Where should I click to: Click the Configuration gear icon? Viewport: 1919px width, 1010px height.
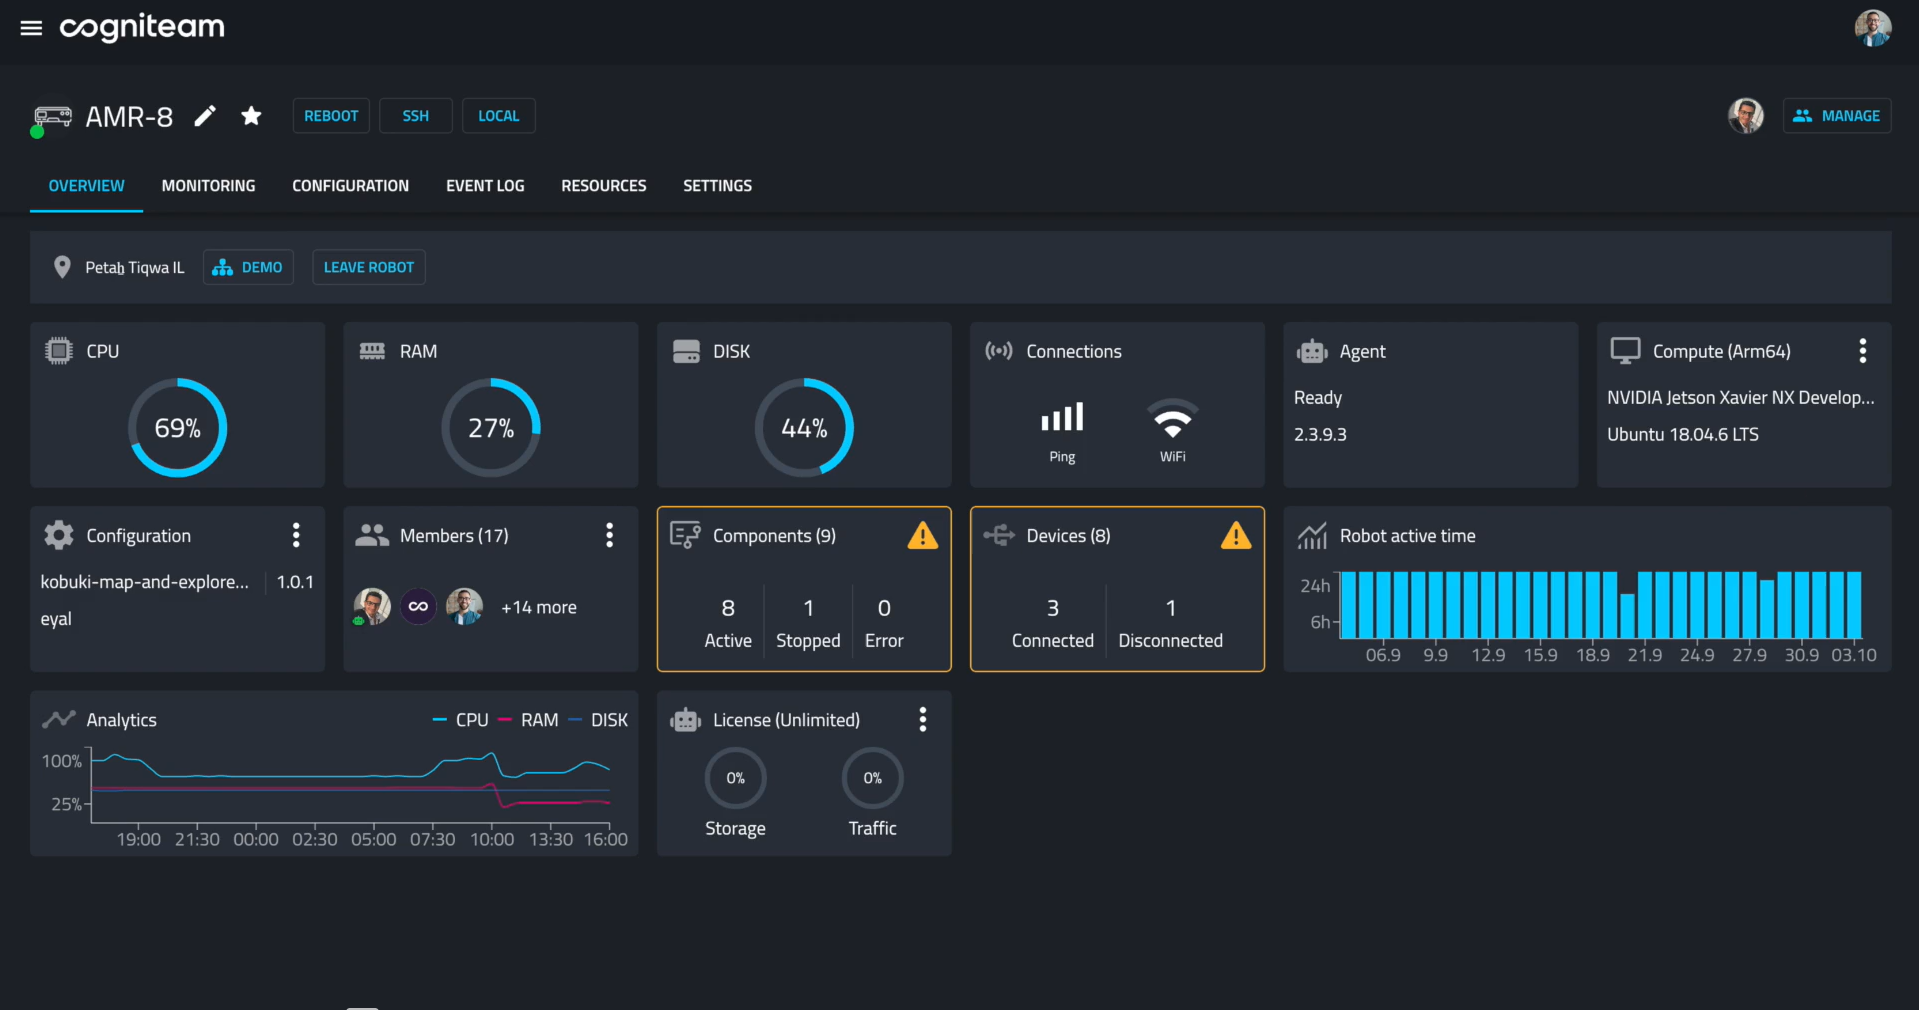click(x=59, y=535)
